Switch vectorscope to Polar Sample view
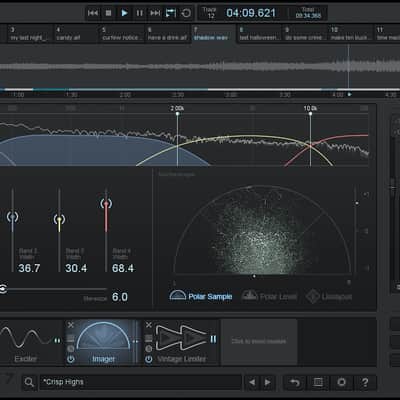The height and width of the screenshot is (400, 400). (x=201, y=296)
